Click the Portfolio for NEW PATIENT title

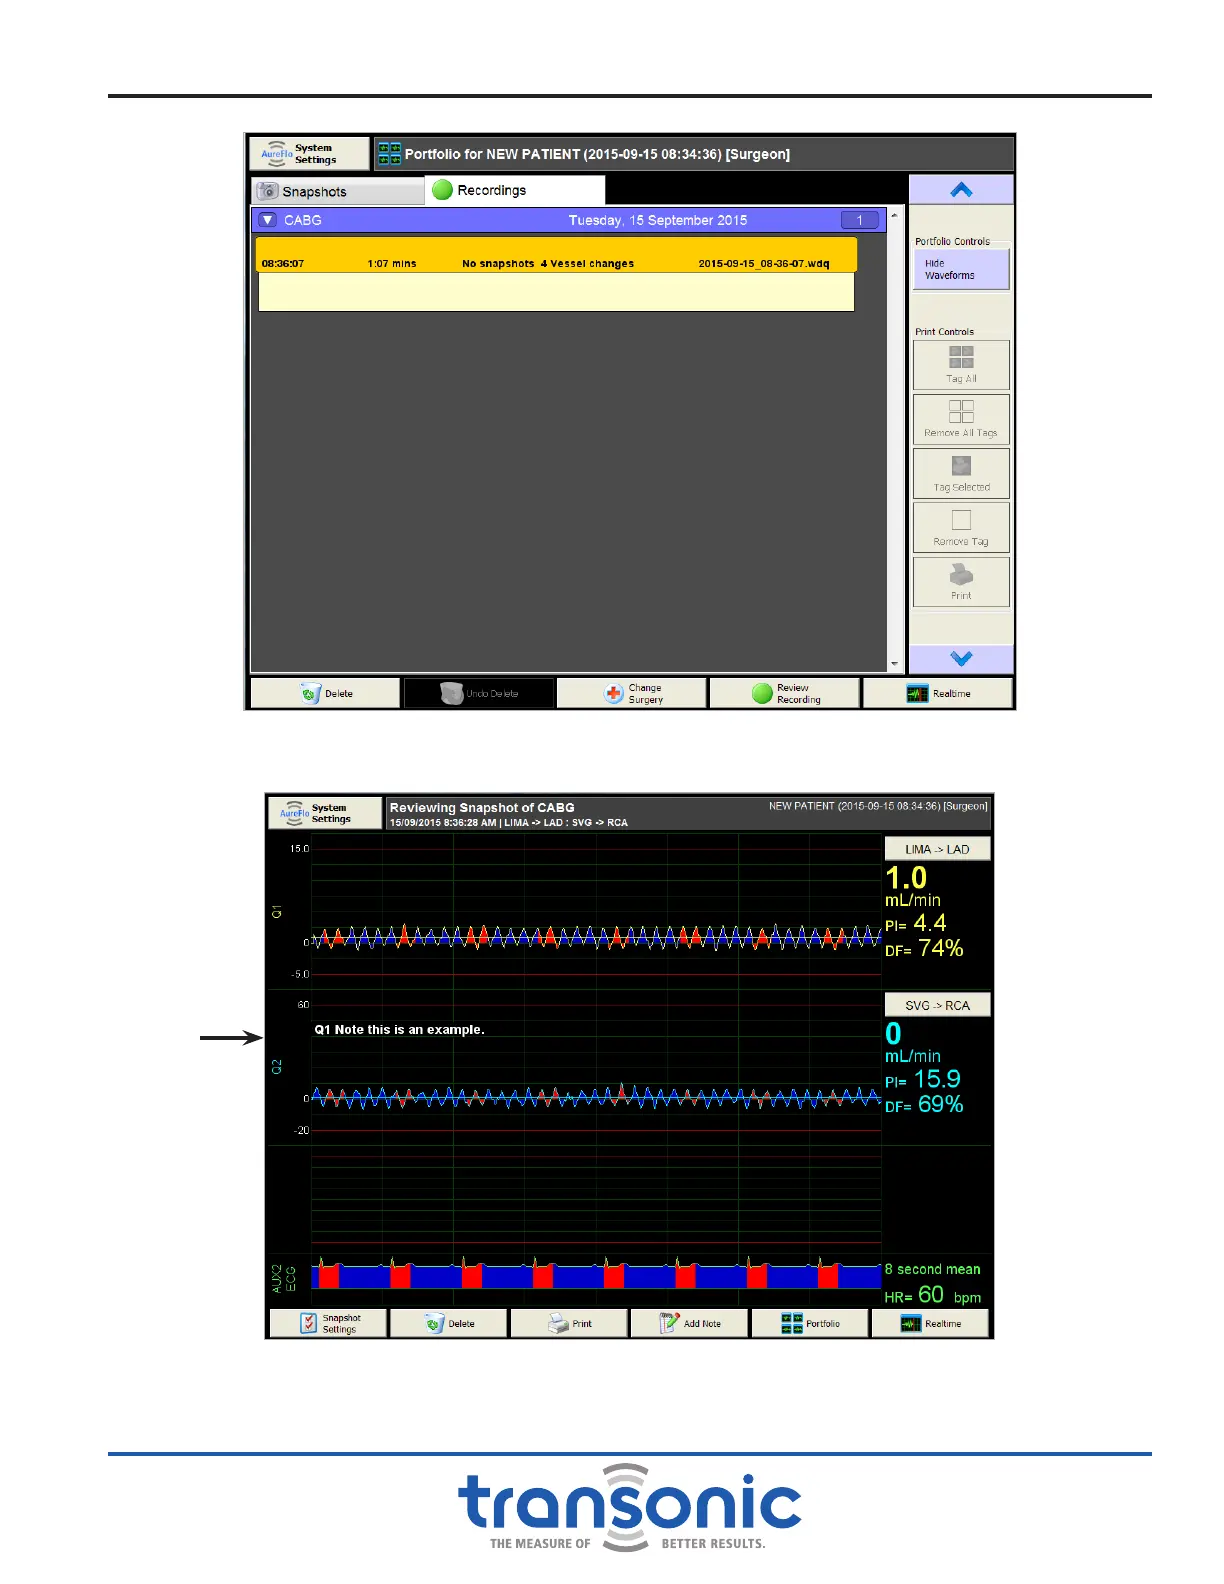tap(597, 154)
